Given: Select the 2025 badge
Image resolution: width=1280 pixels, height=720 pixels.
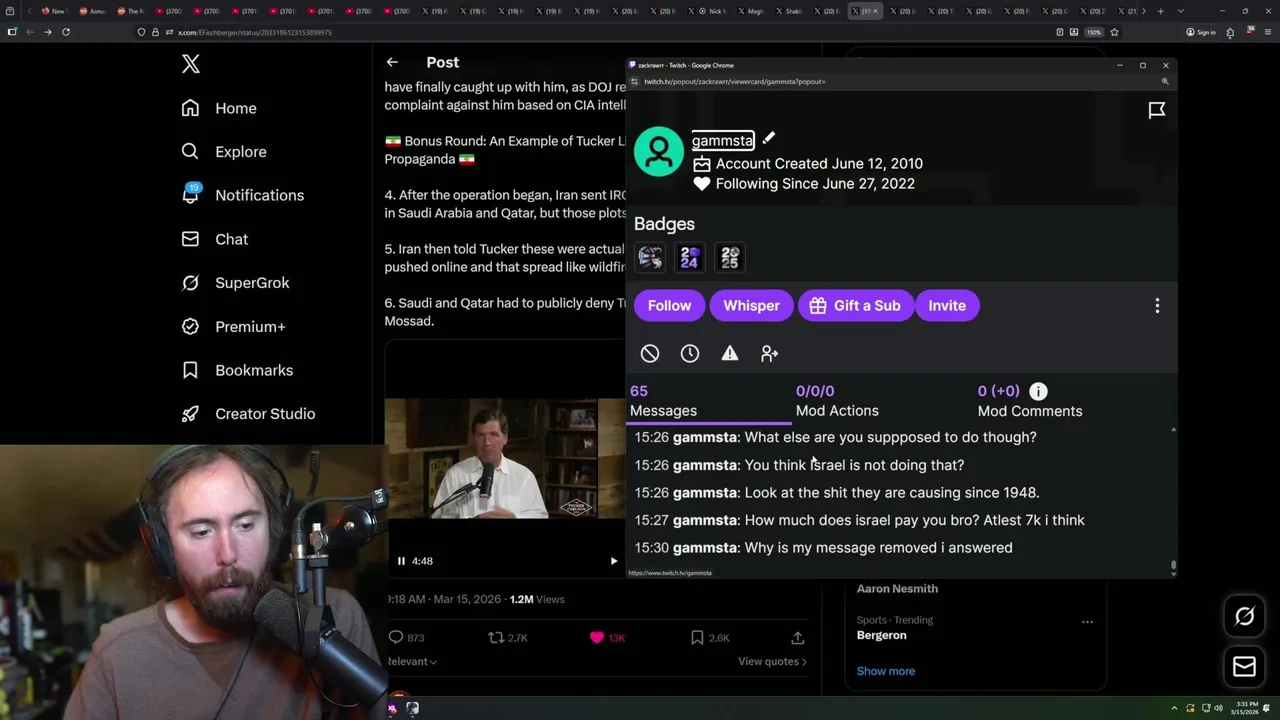Looking at the screenshot, I should (x=730, y=258).
